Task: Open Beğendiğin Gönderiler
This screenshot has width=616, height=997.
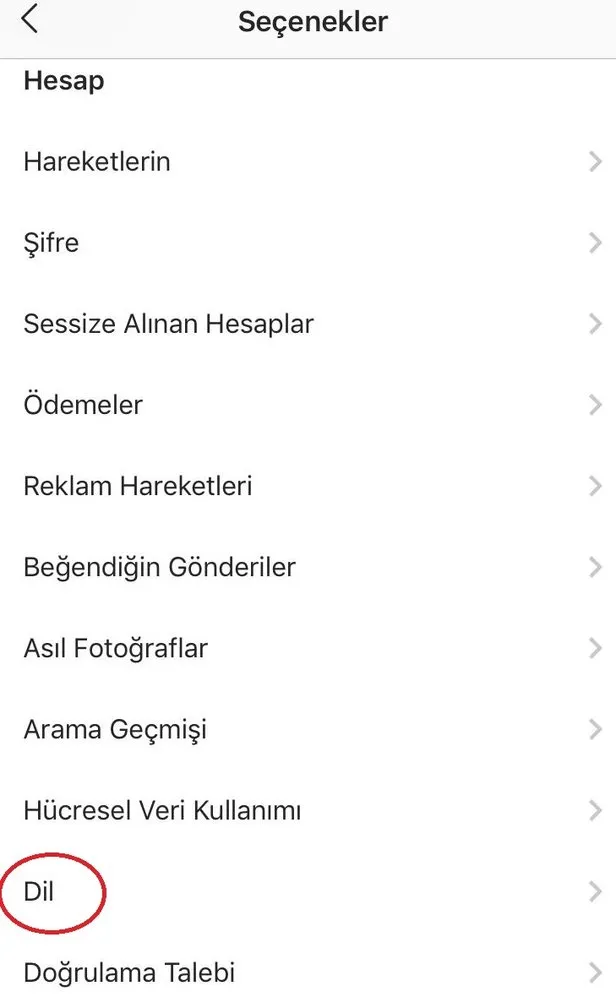Action: pyautogui.click(x=159, y=567)
